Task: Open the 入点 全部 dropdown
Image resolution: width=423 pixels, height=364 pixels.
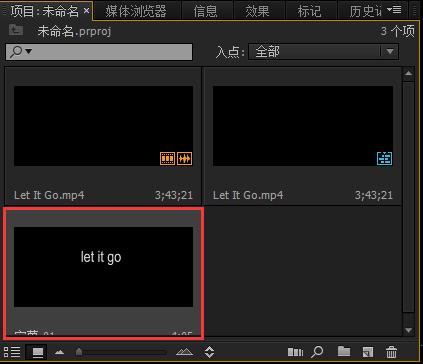Action: coord(323,52)
